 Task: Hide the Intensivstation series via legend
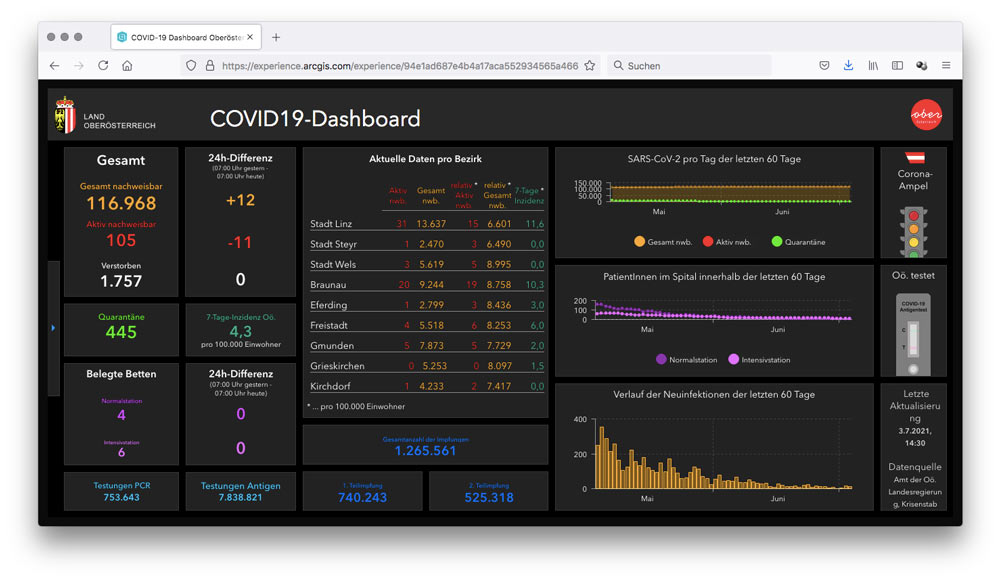pos(759,359)
